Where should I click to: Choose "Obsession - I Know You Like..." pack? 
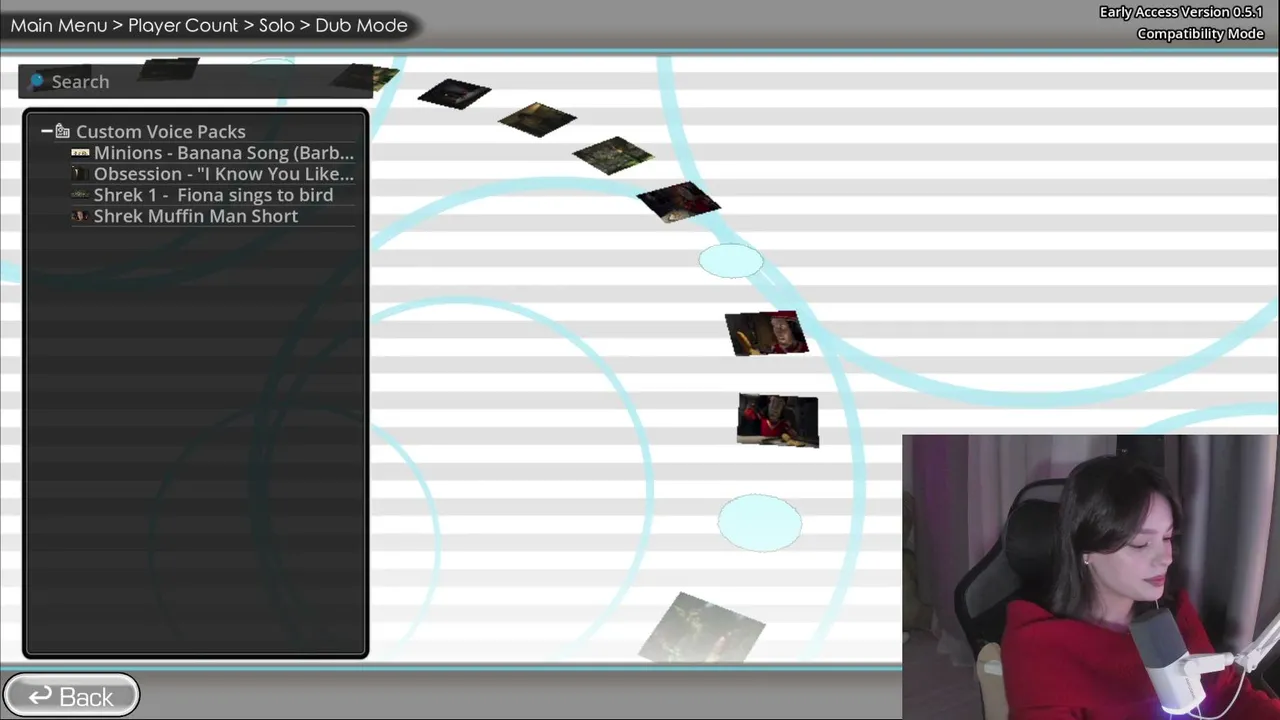point(224,174)
